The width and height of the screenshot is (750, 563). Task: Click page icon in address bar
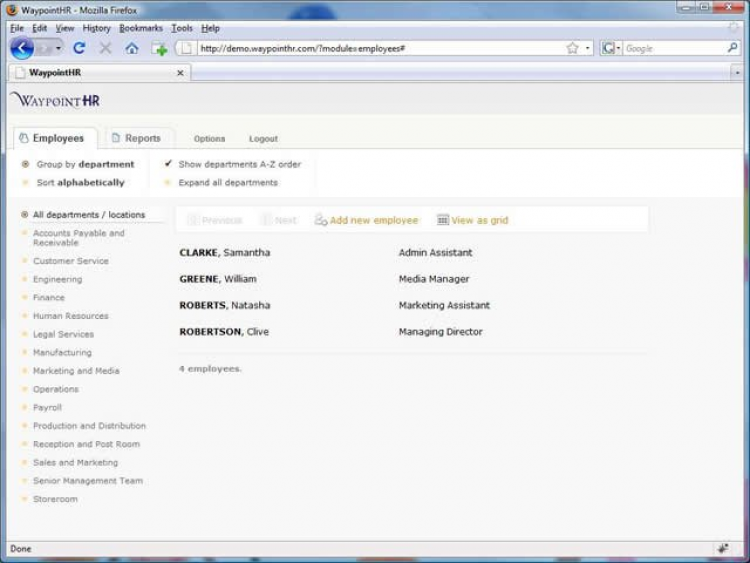tap(187, 48)
